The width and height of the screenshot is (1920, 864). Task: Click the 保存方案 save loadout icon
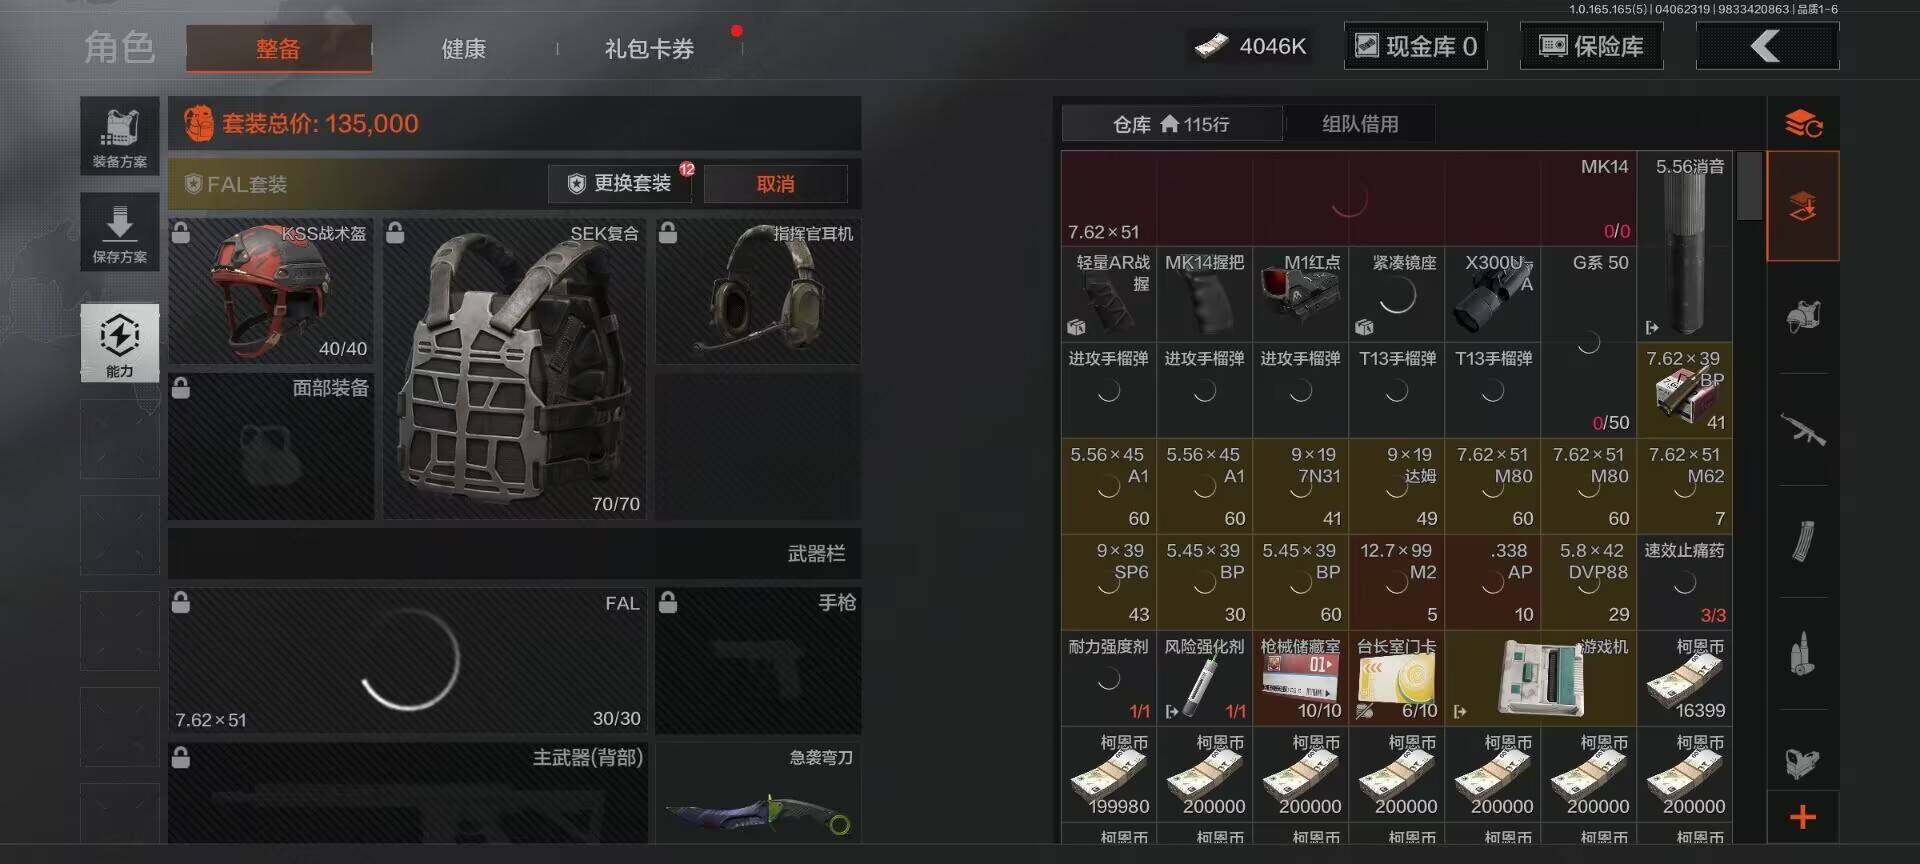point(120,231)
